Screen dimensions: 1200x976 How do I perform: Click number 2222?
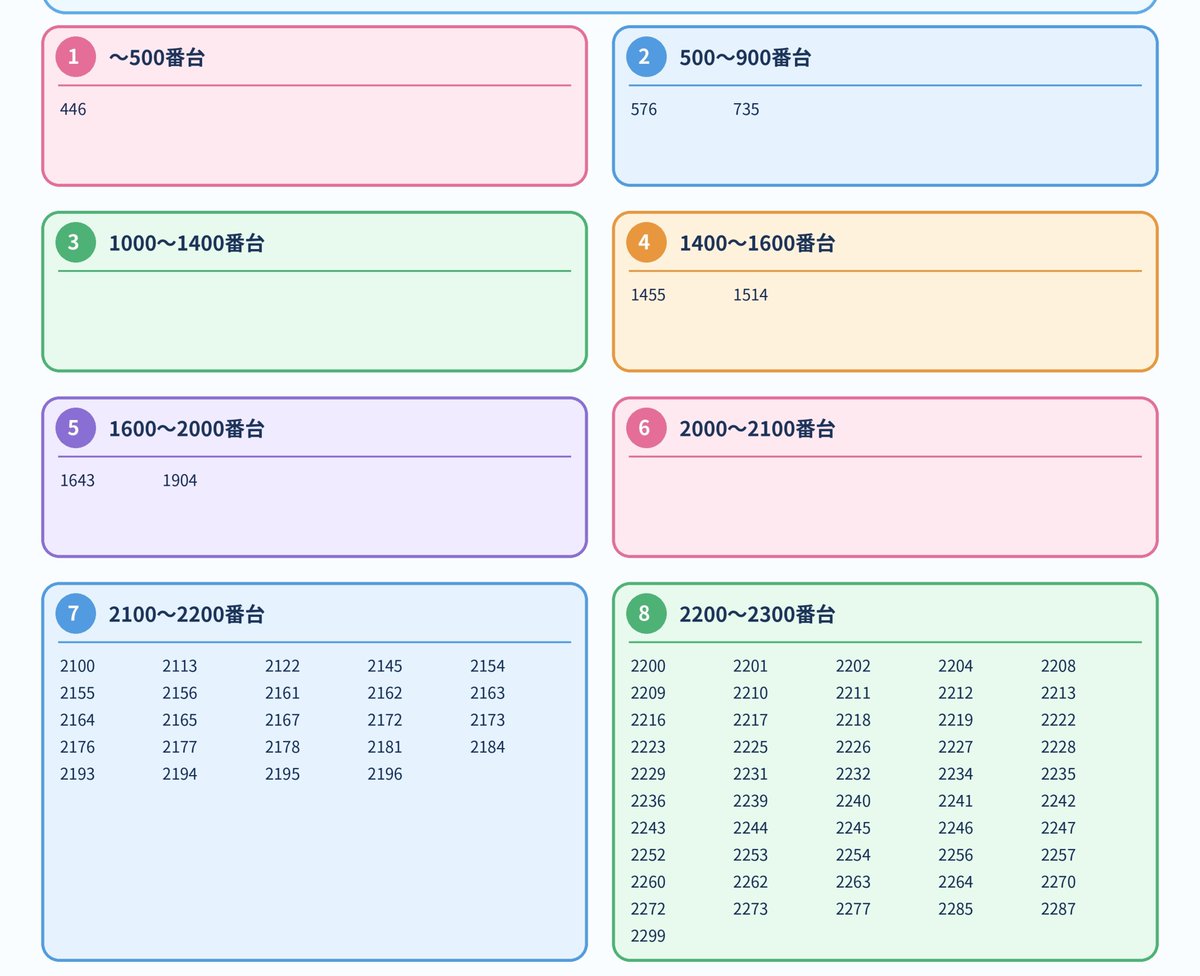click(x=1058, y=720)
